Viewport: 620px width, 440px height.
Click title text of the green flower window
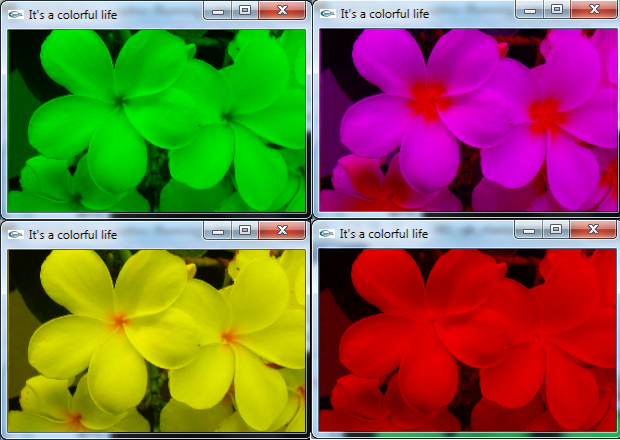(73, 15)
